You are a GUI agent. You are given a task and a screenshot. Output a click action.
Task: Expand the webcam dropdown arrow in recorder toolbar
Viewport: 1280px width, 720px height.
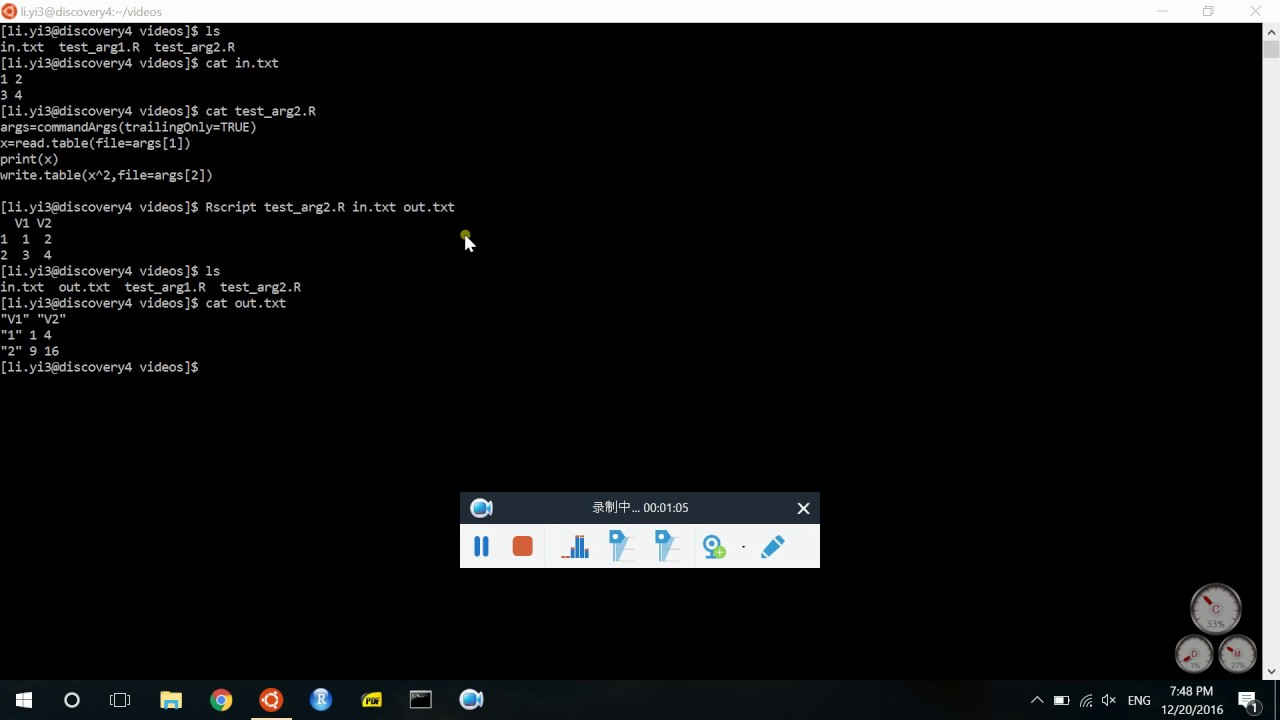743,547
